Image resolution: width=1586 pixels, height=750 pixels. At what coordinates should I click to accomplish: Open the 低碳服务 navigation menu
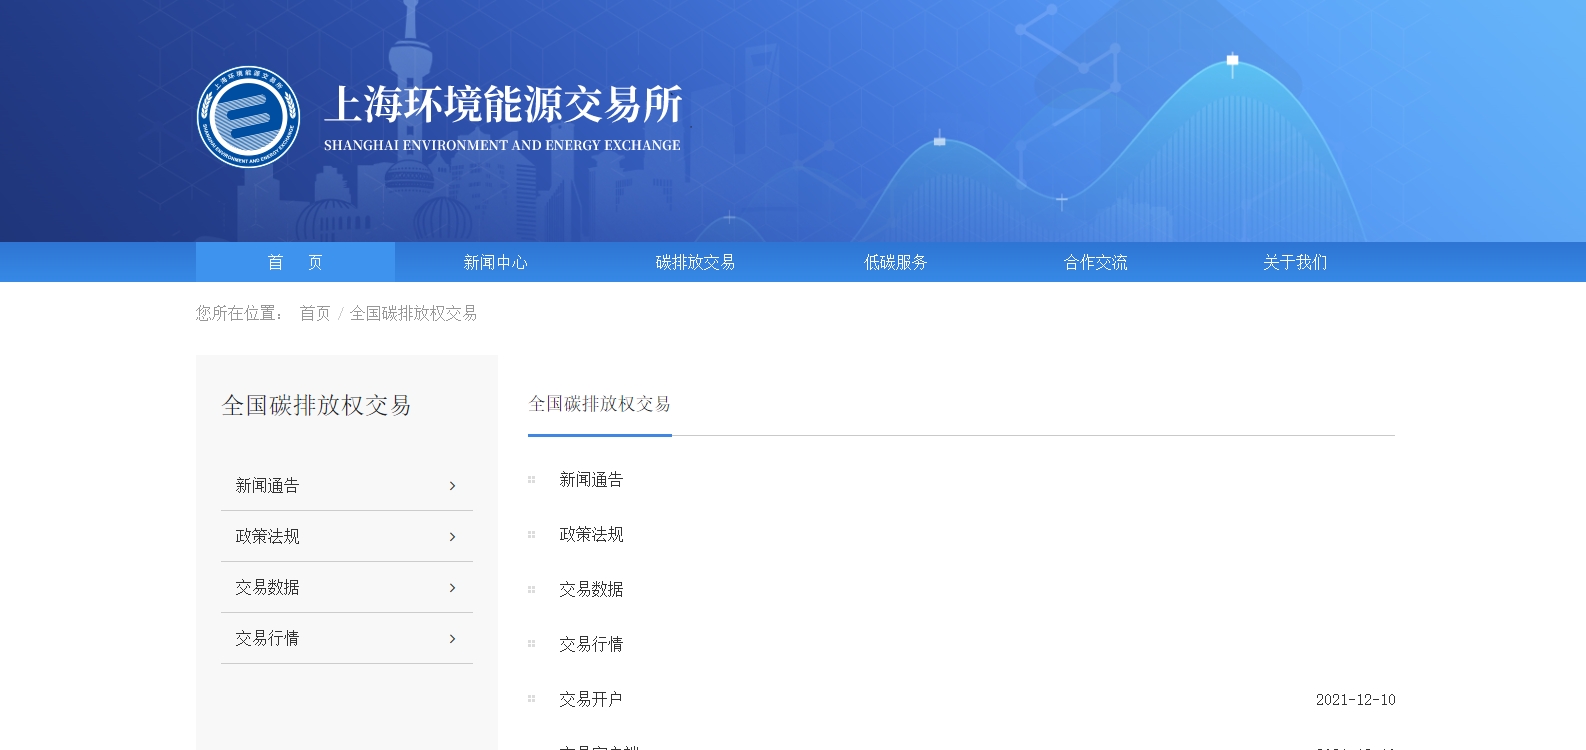click(x=895, y=262)
